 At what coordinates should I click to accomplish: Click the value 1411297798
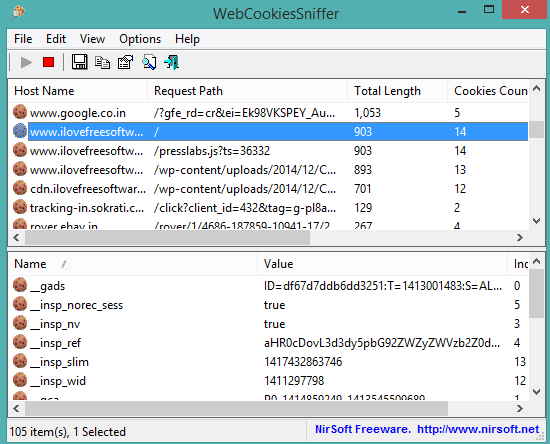point(294,381)
